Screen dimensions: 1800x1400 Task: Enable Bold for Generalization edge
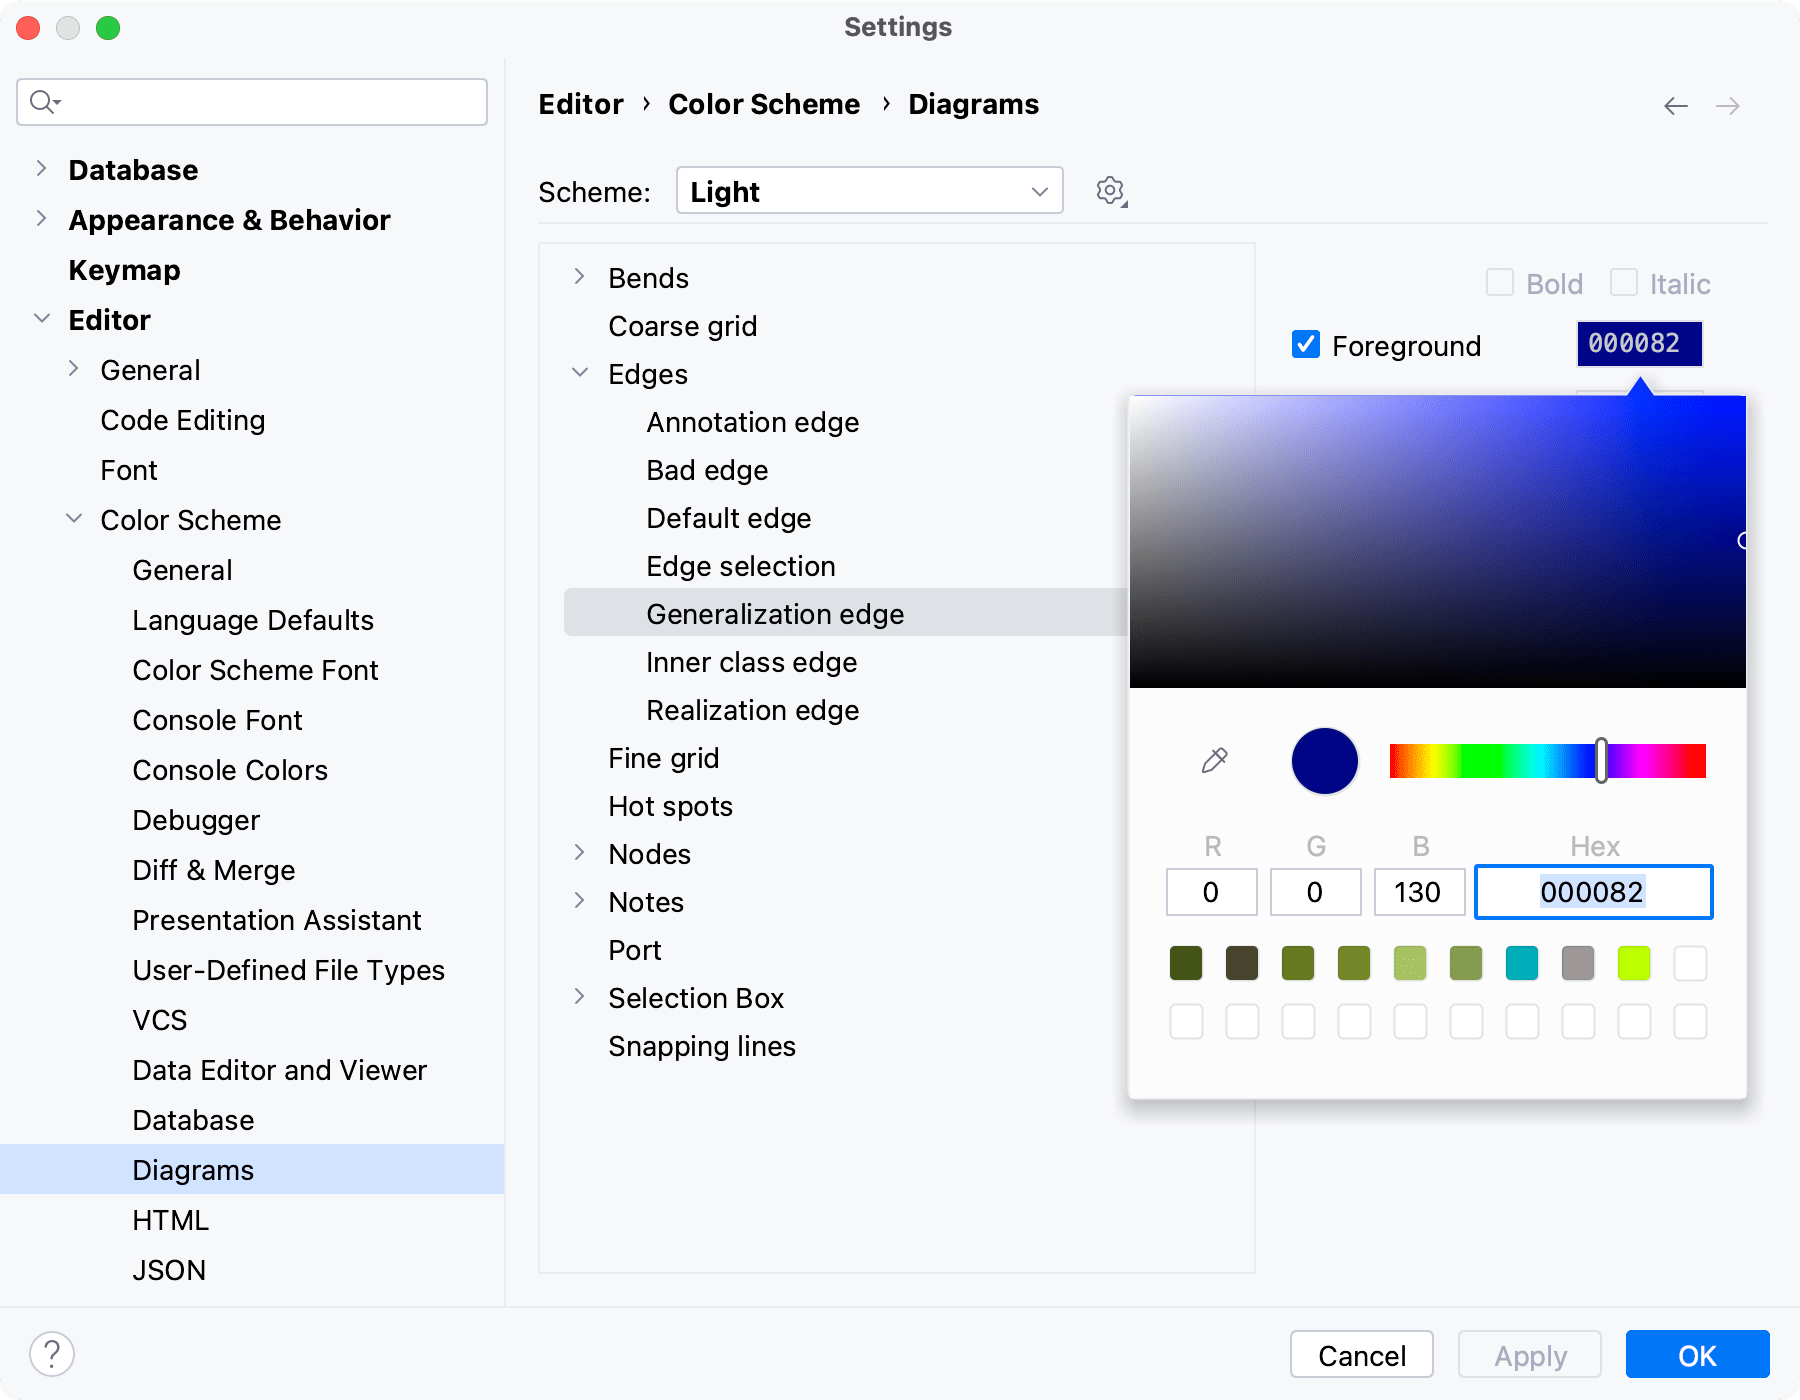tap(1500, 283)
